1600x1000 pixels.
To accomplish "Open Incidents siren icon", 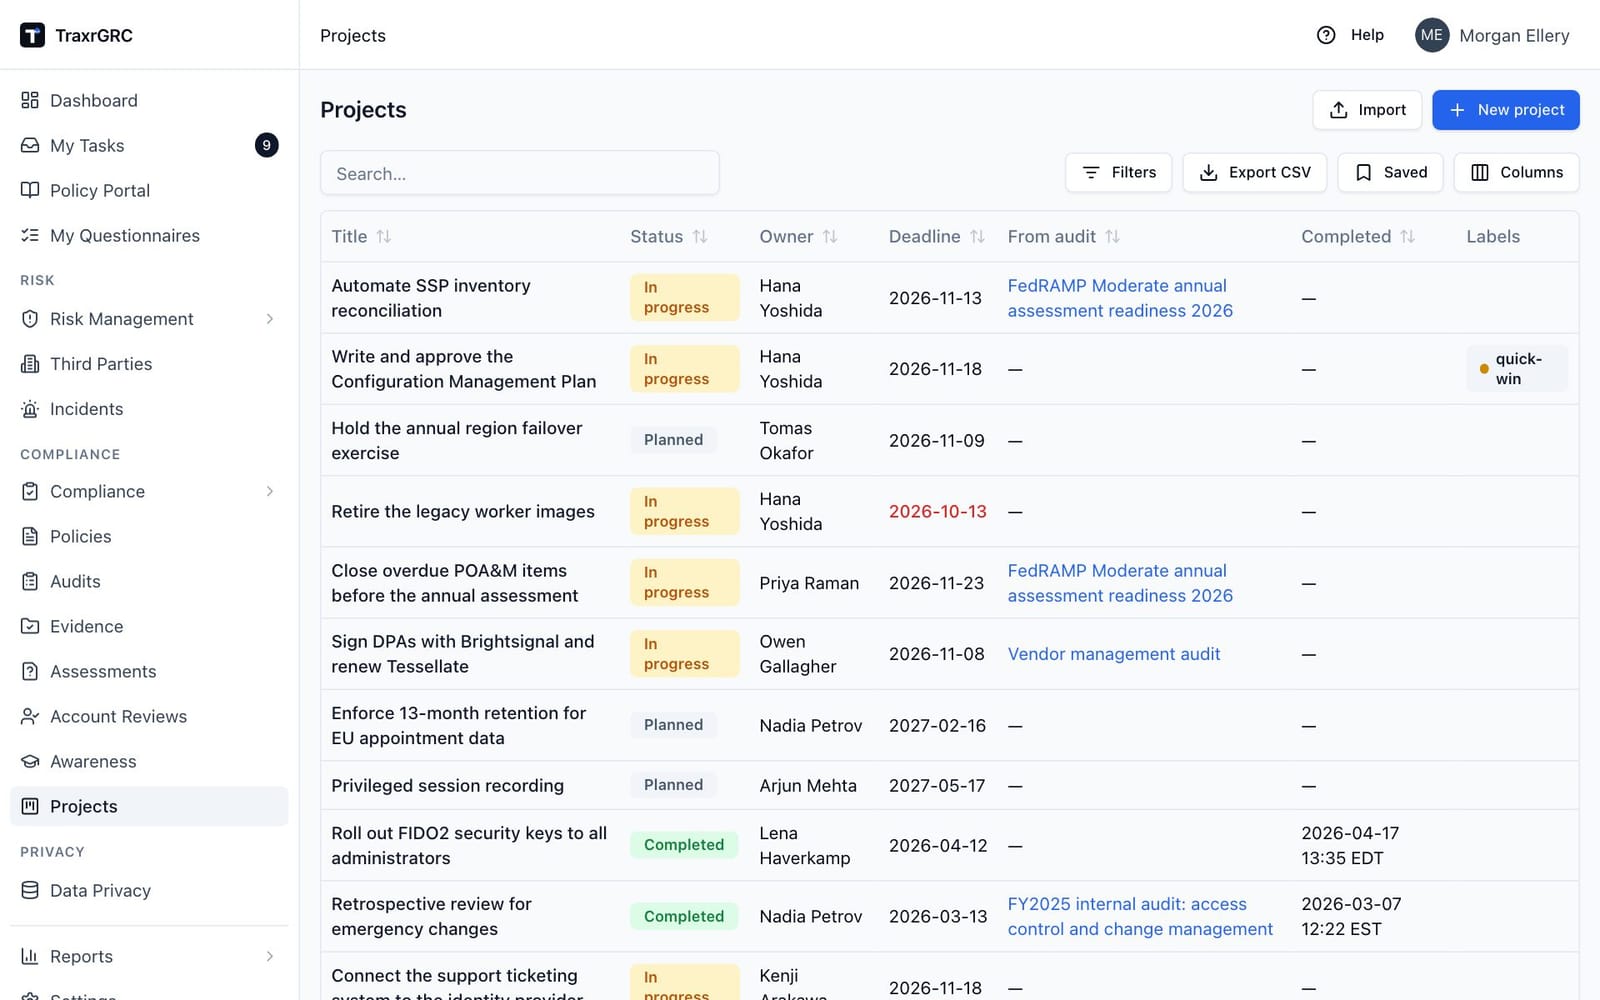I will pyautogui.click(x=30, y=409).
